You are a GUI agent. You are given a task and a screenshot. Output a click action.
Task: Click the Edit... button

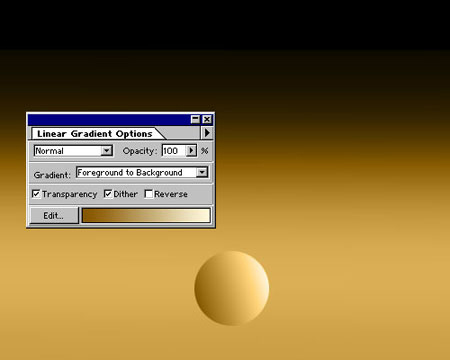[54, 215]
